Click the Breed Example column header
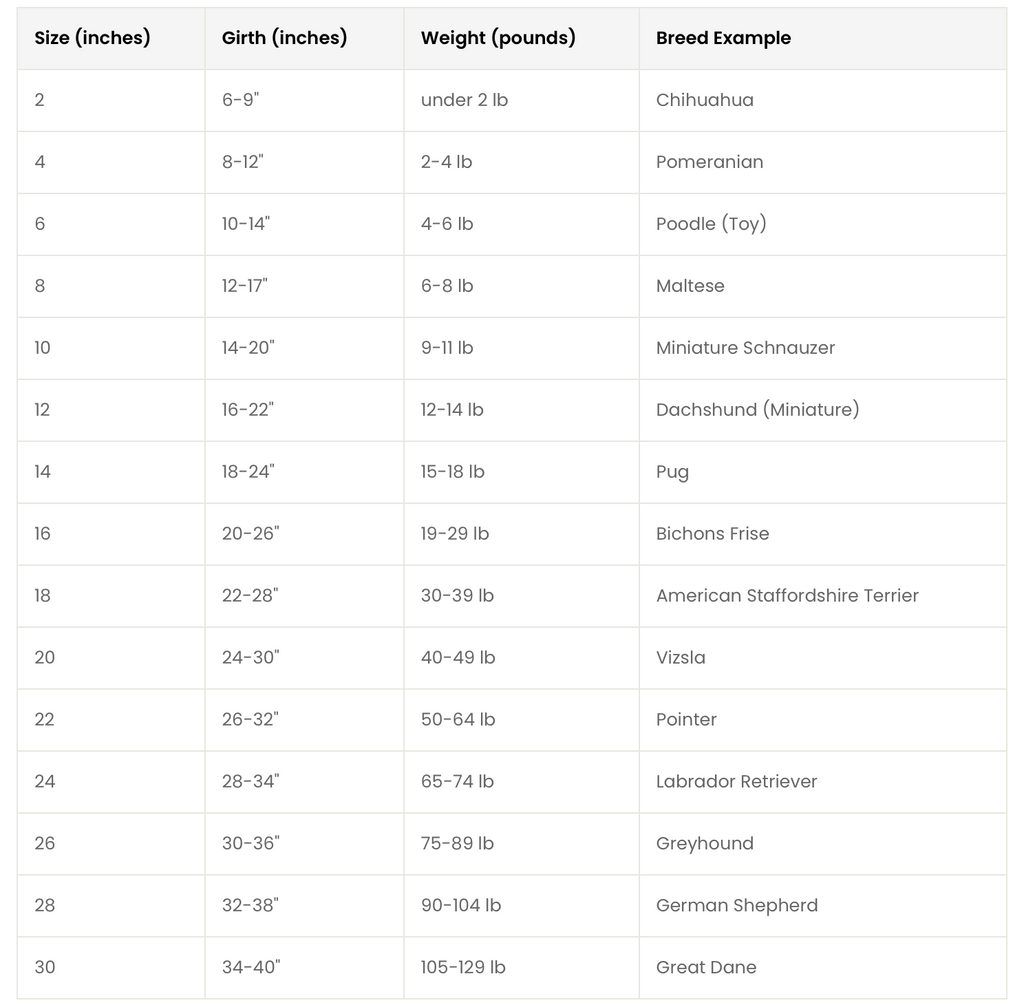Viewport: 1024px width, 1005px height. (x=822, y=39)
